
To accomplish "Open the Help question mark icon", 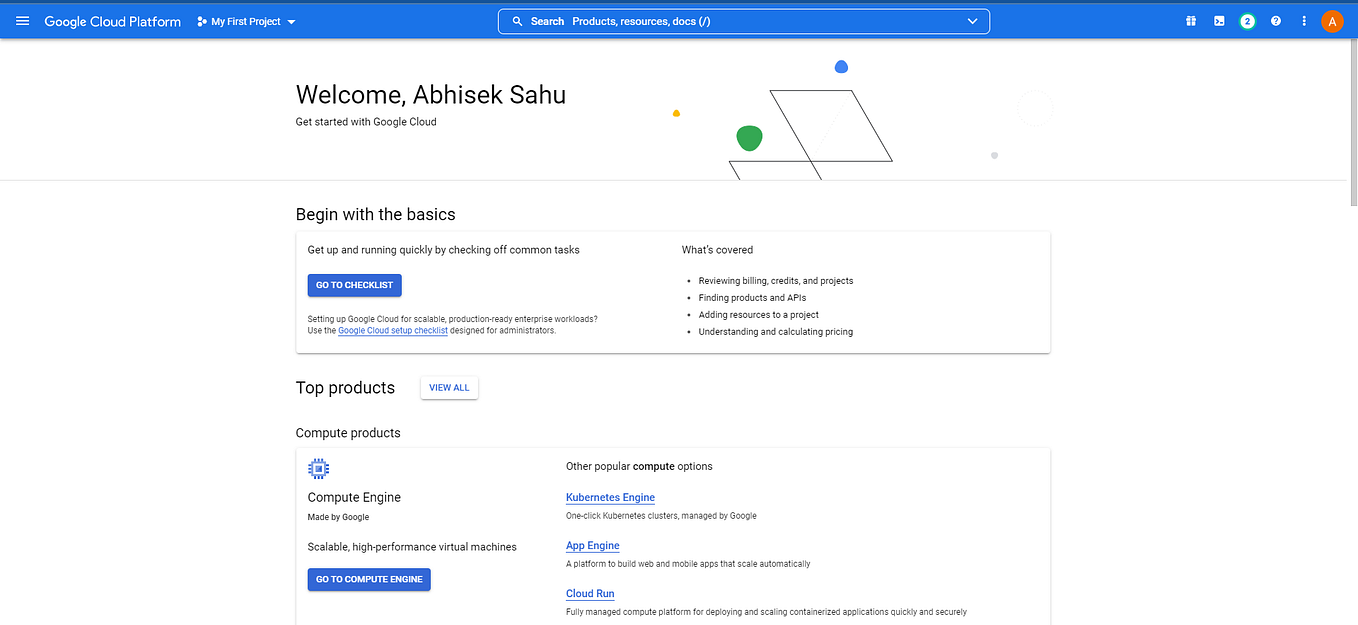I will (x=1276, y=20).
